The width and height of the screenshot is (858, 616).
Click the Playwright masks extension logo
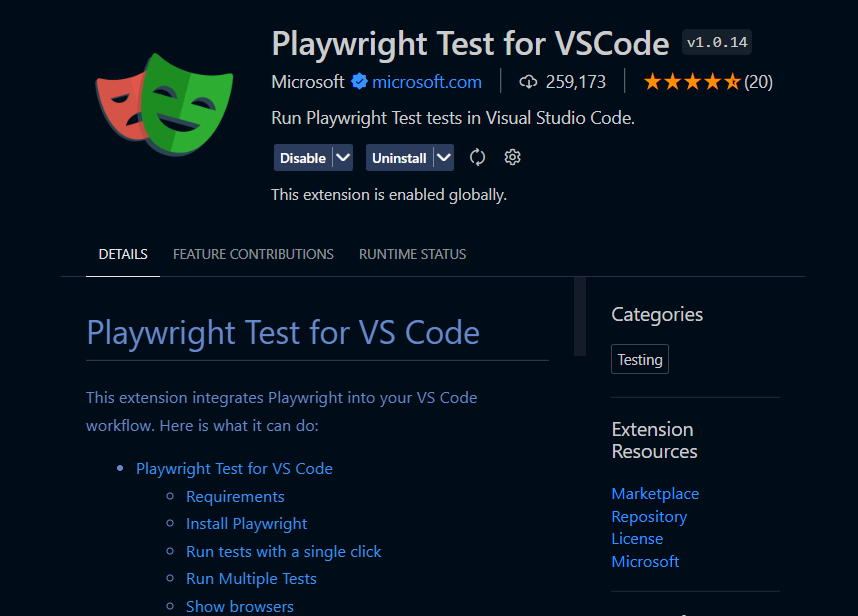coord(164,104)
